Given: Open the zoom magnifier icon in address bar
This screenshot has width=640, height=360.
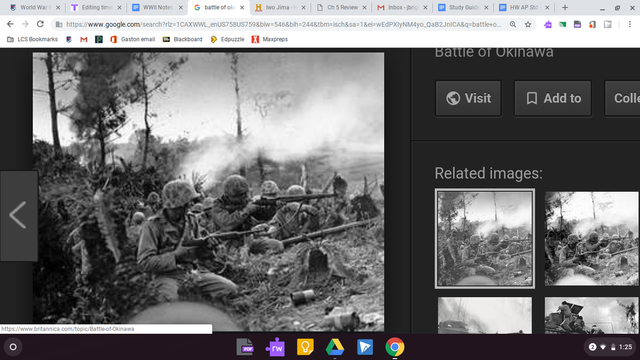Looking at the screenshot, I should click(x=513, y=24).
